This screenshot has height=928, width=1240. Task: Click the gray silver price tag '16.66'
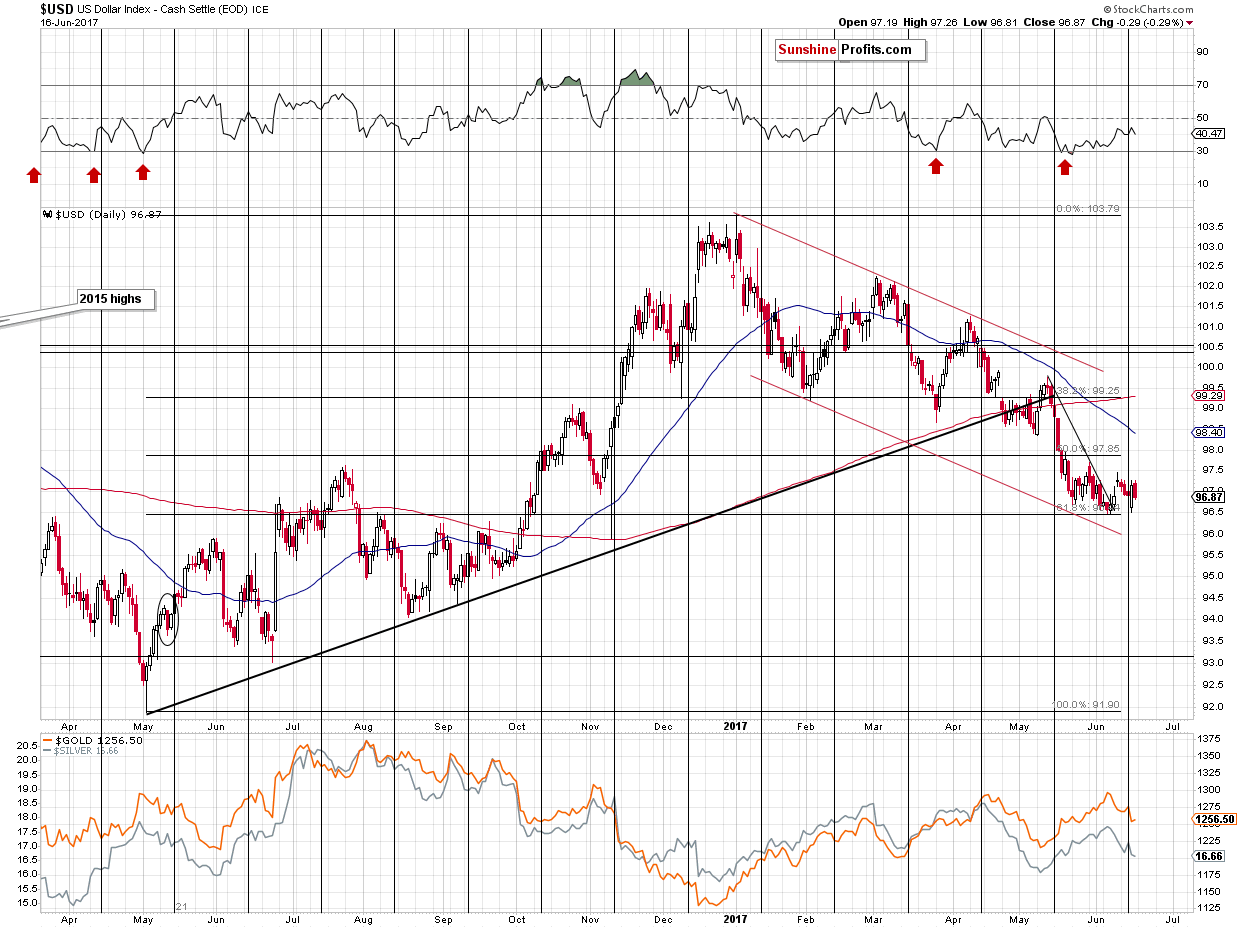[x=1209, y=857]
